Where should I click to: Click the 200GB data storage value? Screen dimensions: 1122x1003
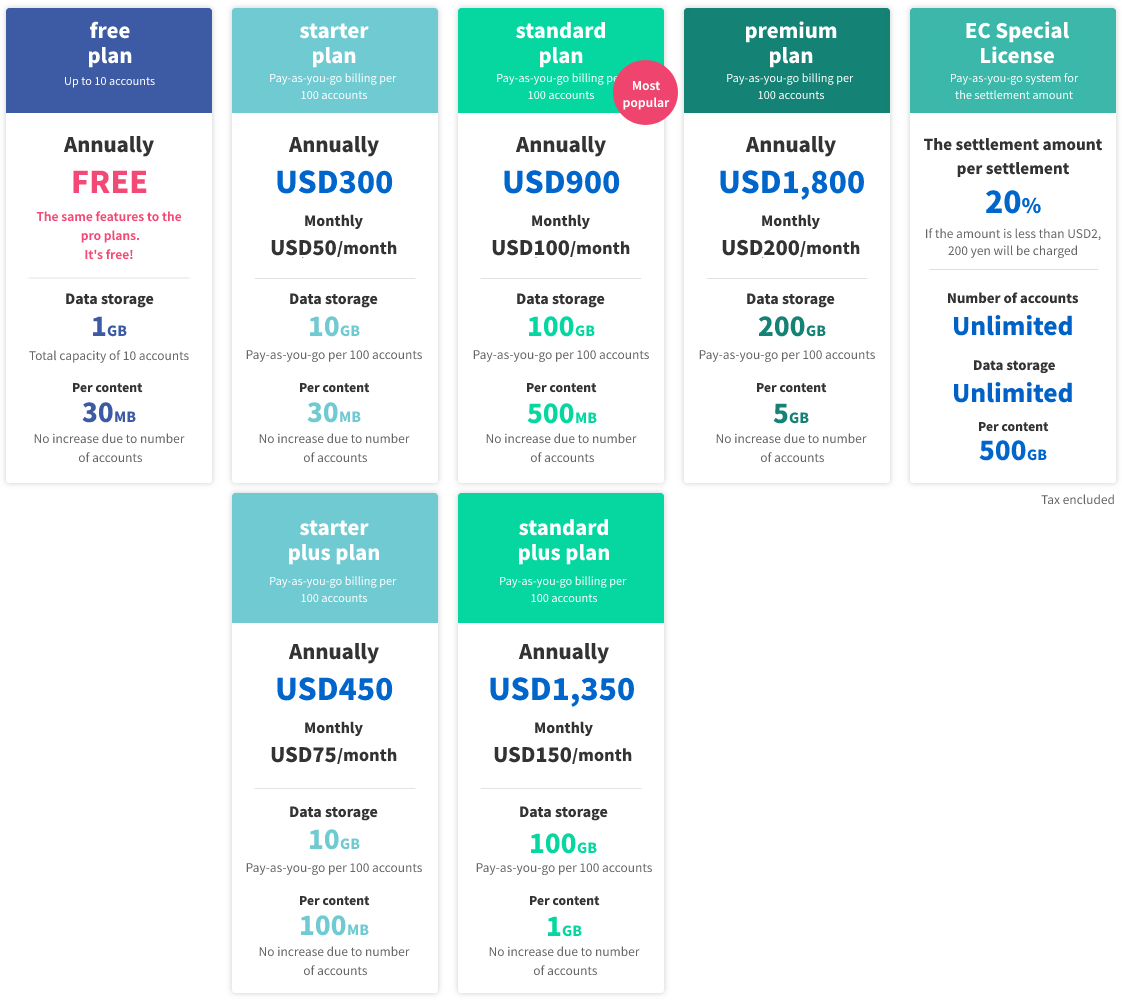click(x=791, y=327)
